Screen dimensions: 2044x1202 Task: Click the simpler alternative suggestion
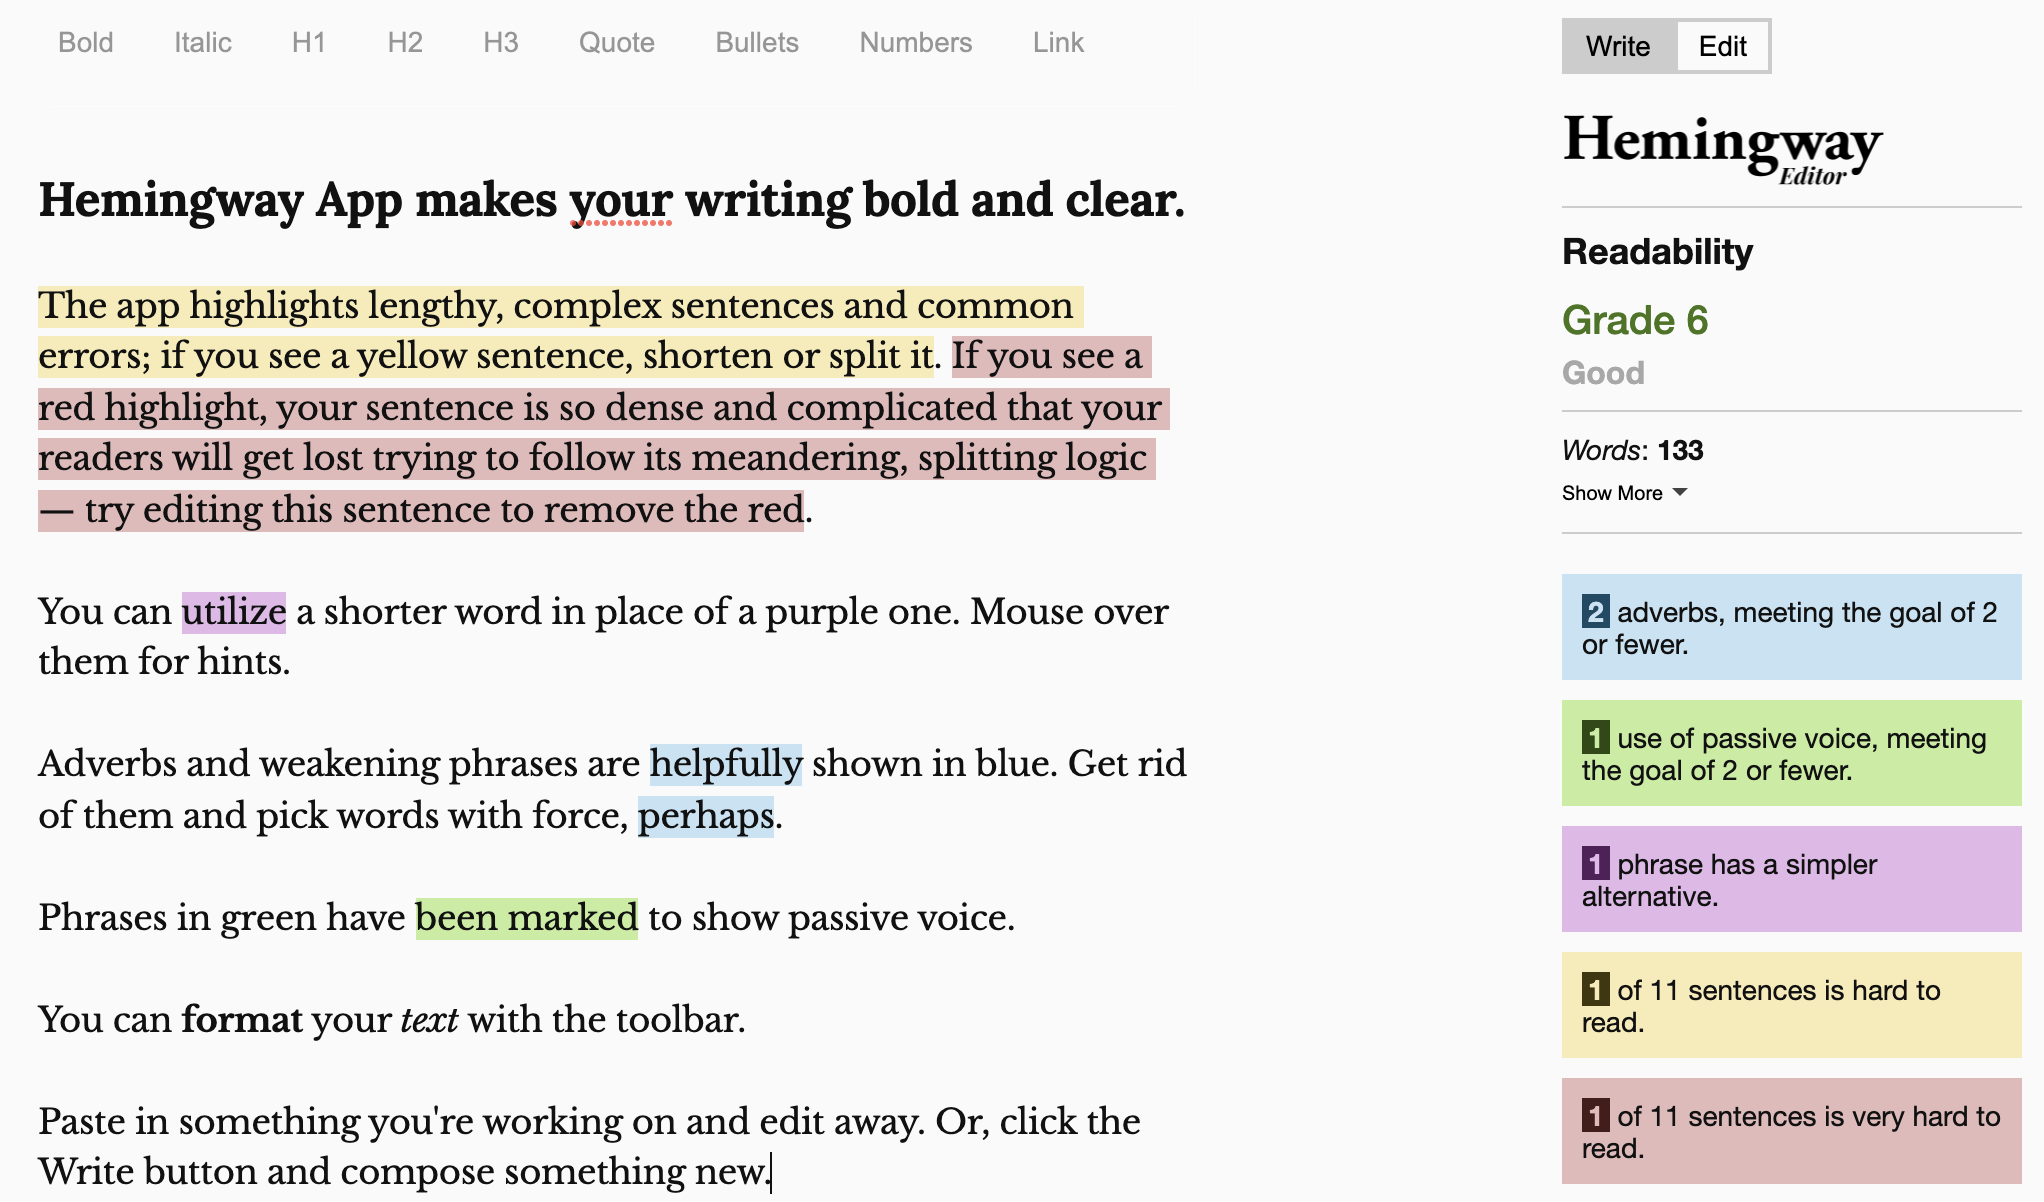point(1788,877)
